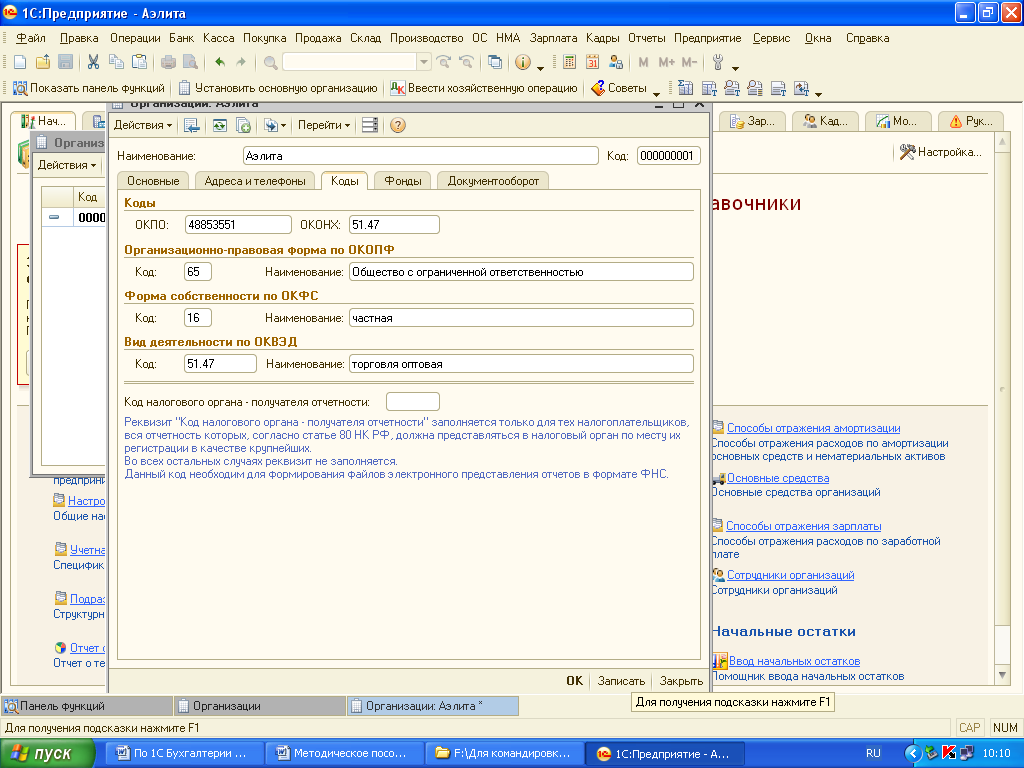Click the sigma report icon in second toolbar
1024x768 pixels.
click(x=686, y=88)
